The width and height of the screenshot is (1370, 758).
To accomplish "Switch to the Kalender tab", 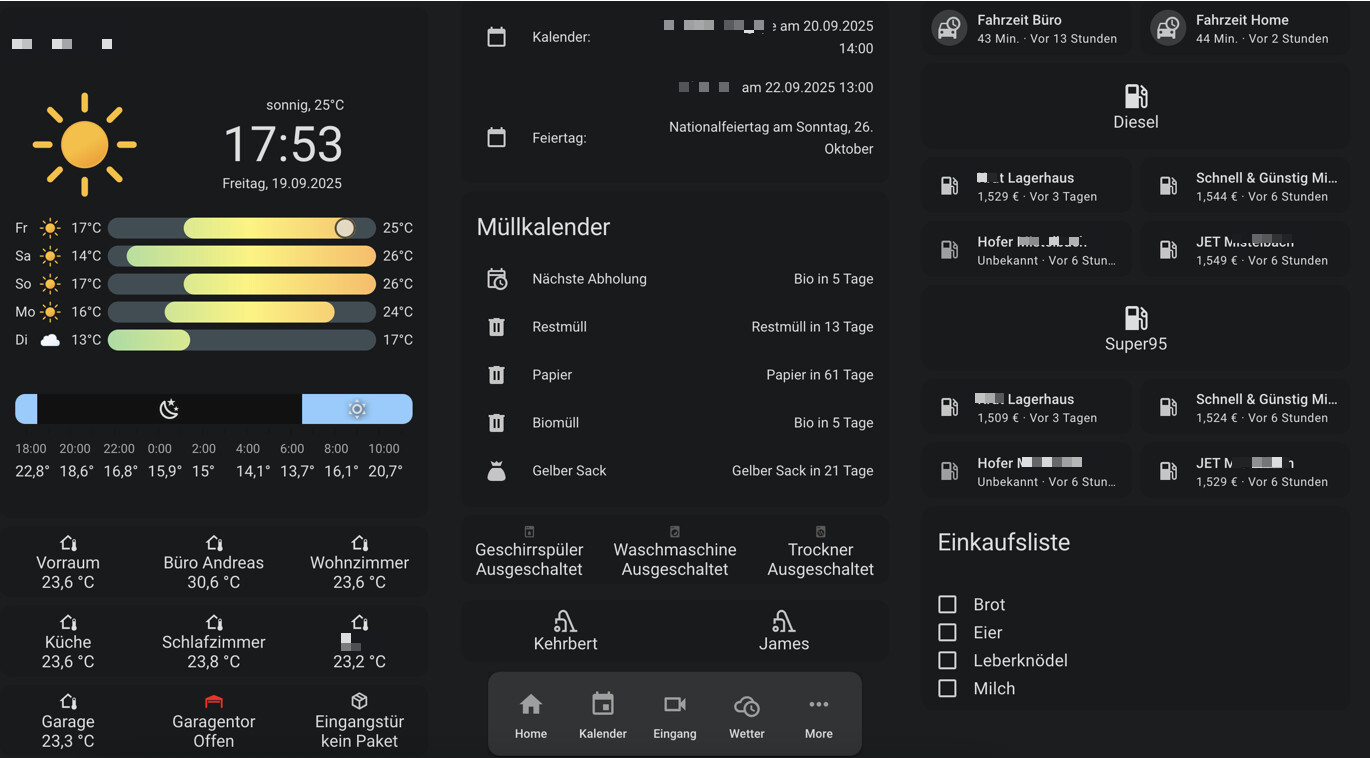I will [602, 715].
